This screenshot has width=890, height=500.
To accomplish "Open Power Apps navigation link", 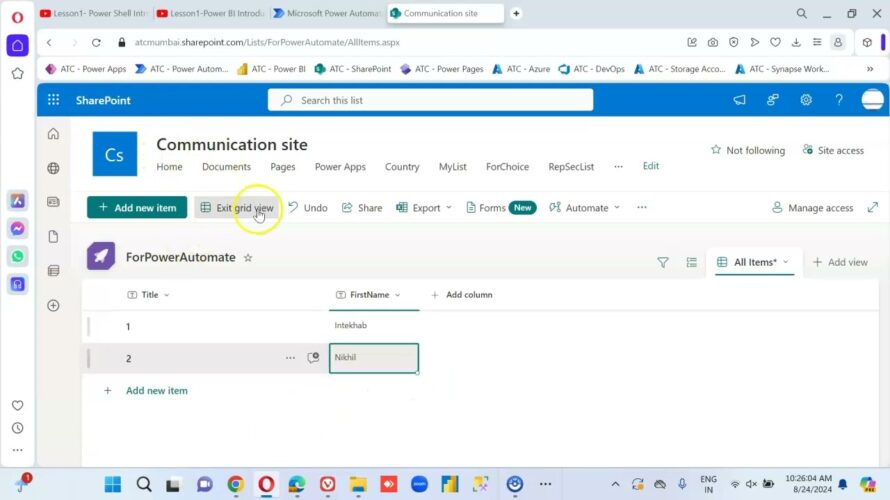I will 340,167.
